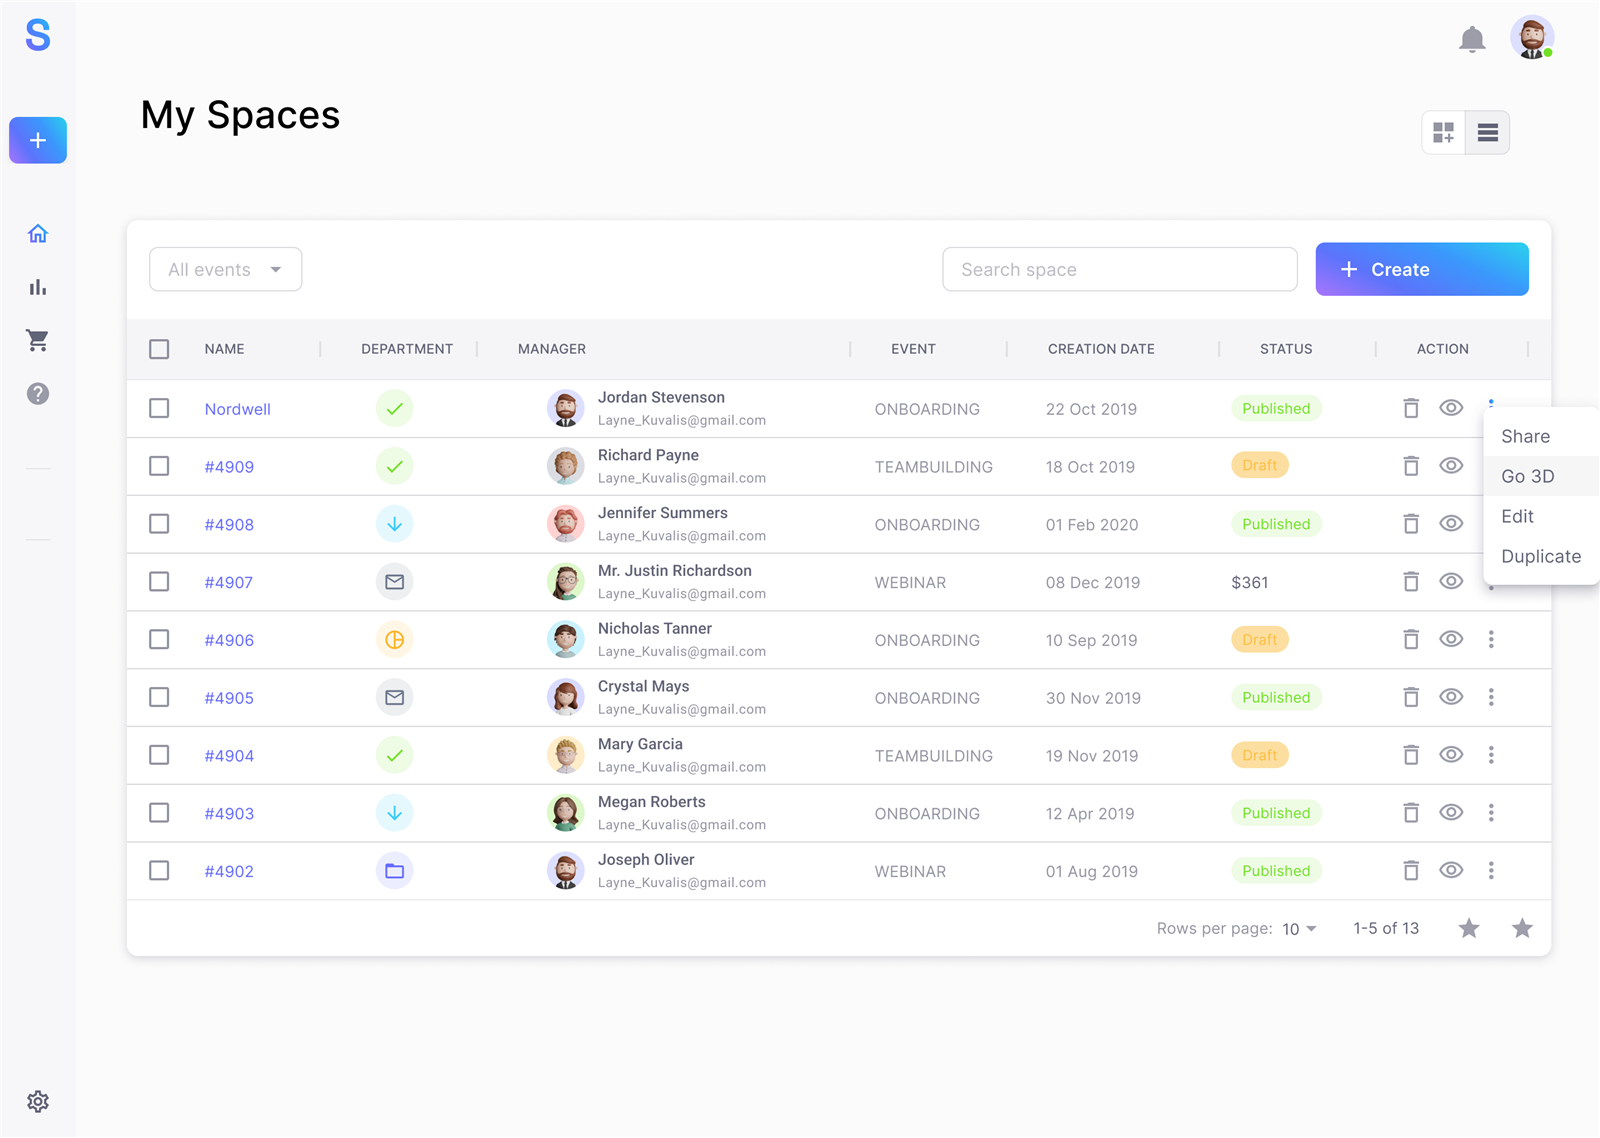Viewport: 1600px width, 1138px height.
Task: Toggle eye visibility for Nordwell
Action: pyautogui.click(x=1451, y=408)
